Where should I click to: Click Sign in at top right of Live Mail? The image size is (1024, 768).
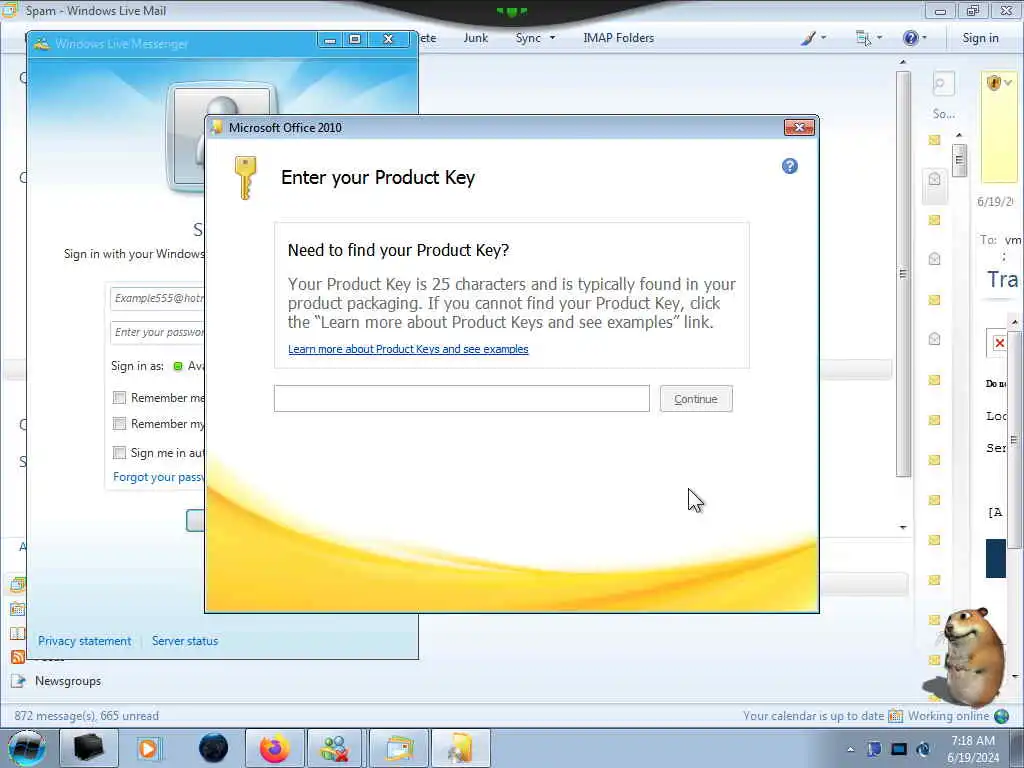point(980,38)
